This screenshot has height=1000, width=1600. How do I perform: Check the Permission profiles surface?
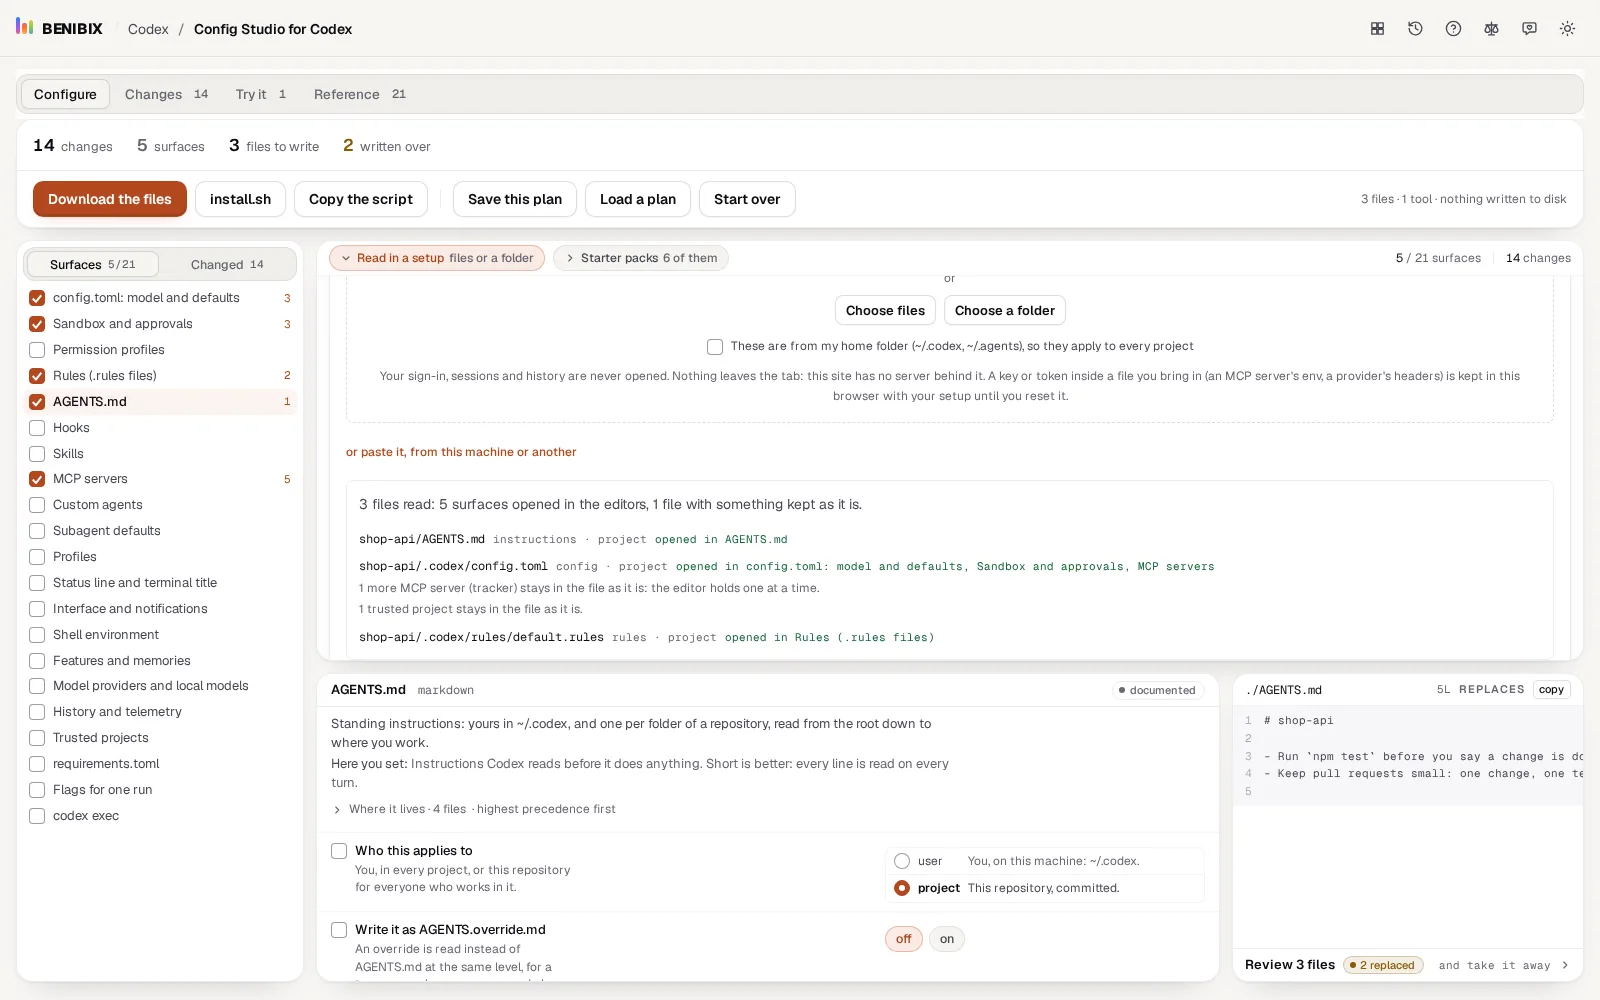point(37,350)
